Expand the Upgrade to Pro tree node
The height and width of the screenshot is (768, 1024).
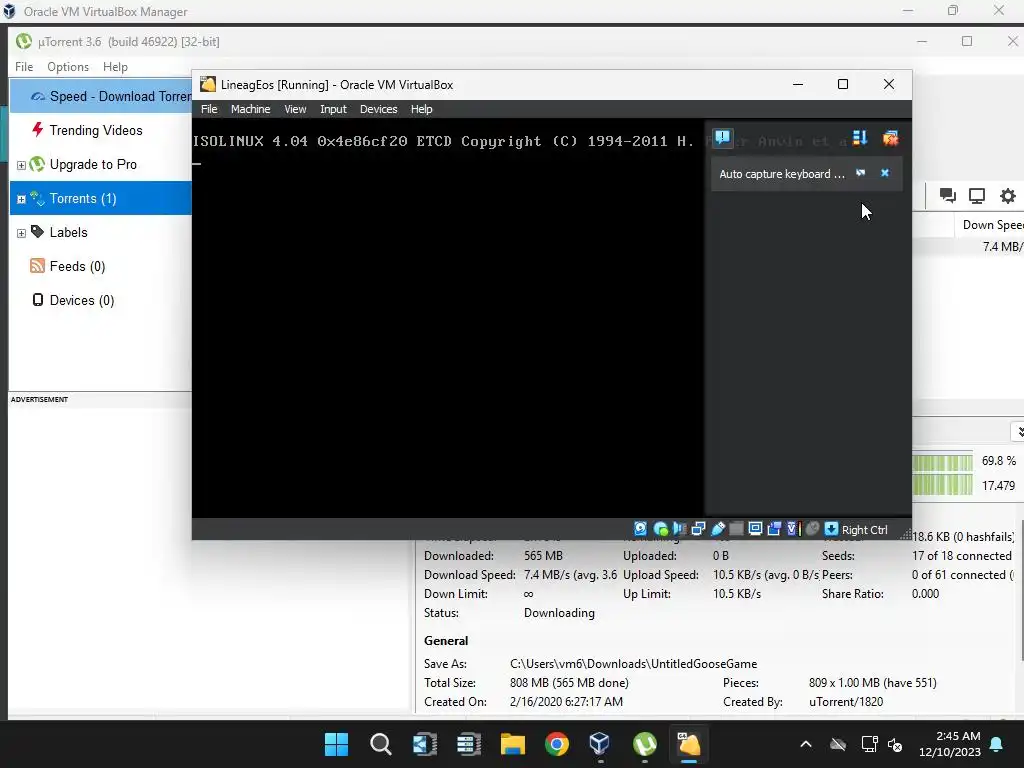(x=21, y=165)
